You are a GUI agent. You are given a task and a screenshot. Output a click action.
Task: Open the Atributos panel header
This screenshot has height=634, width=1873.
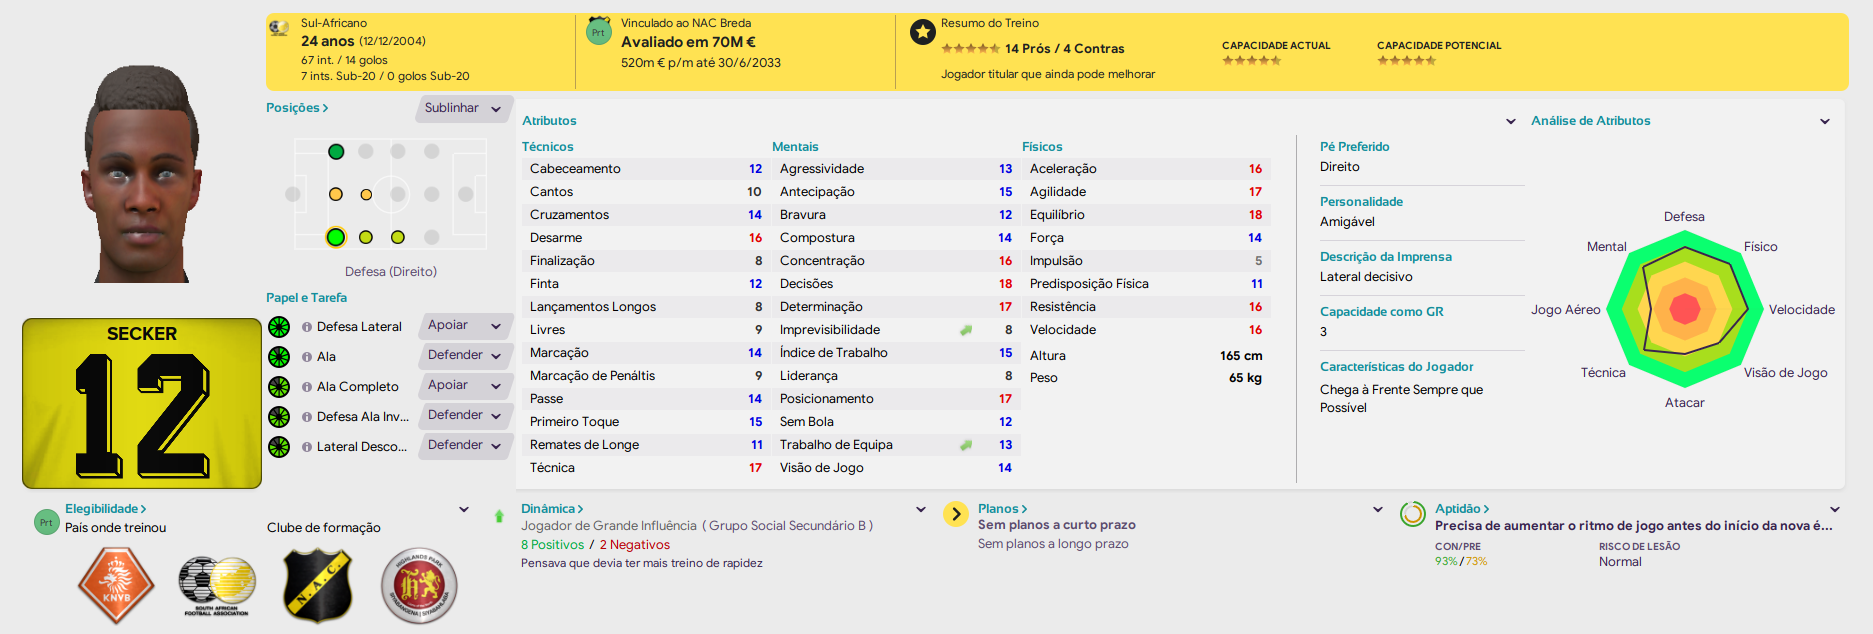(549, 121)
